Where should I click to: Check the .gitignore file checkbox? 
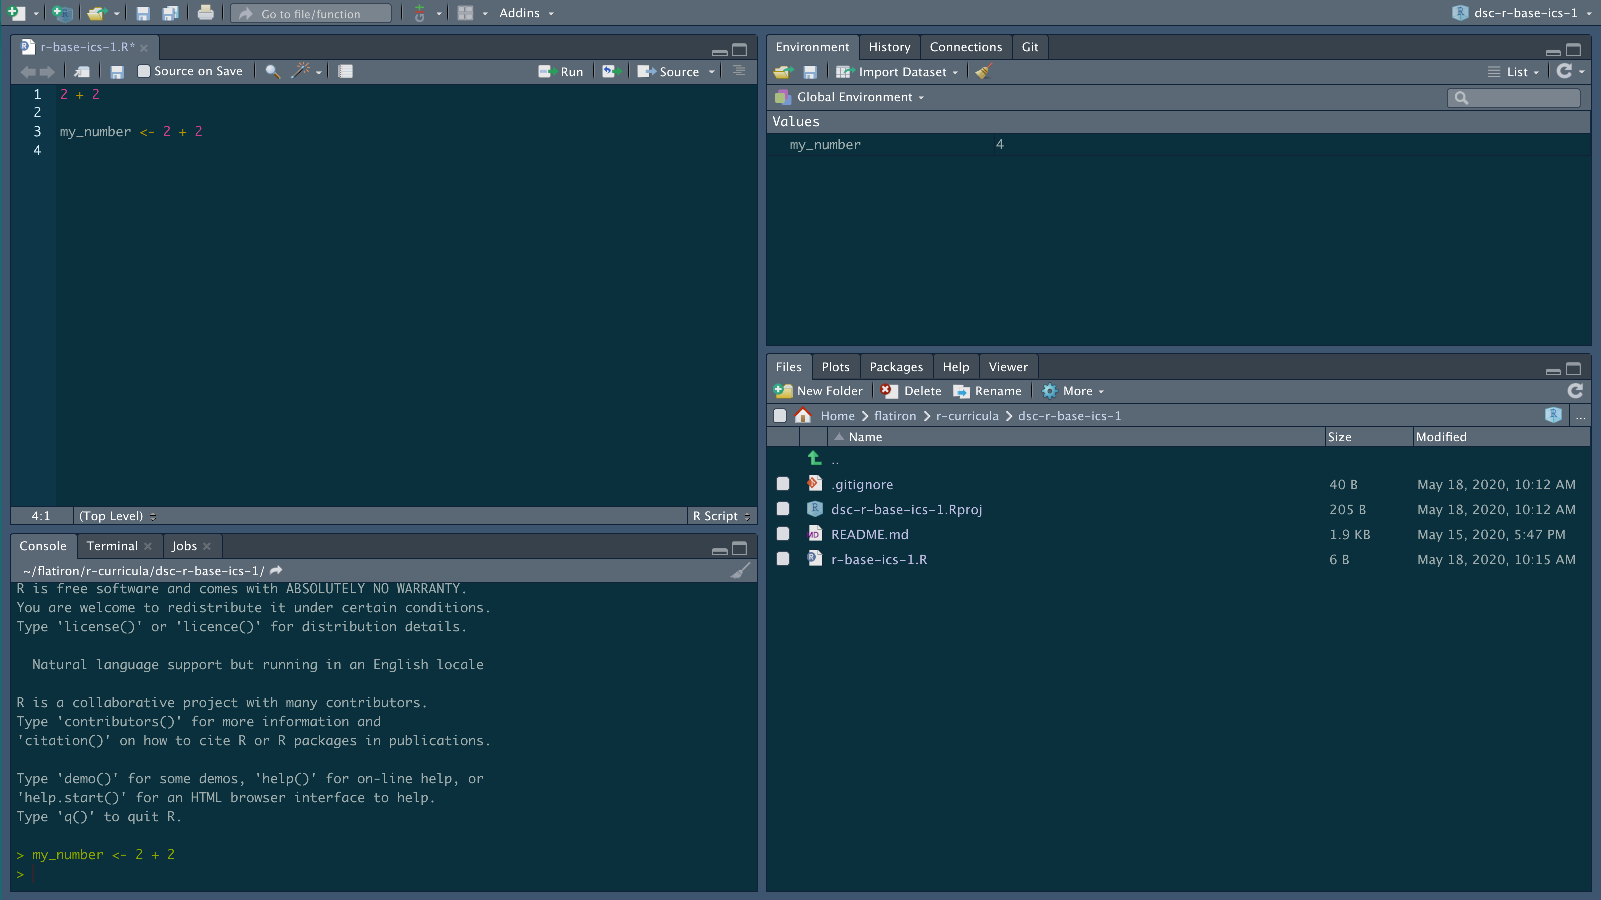coord(783,484)
